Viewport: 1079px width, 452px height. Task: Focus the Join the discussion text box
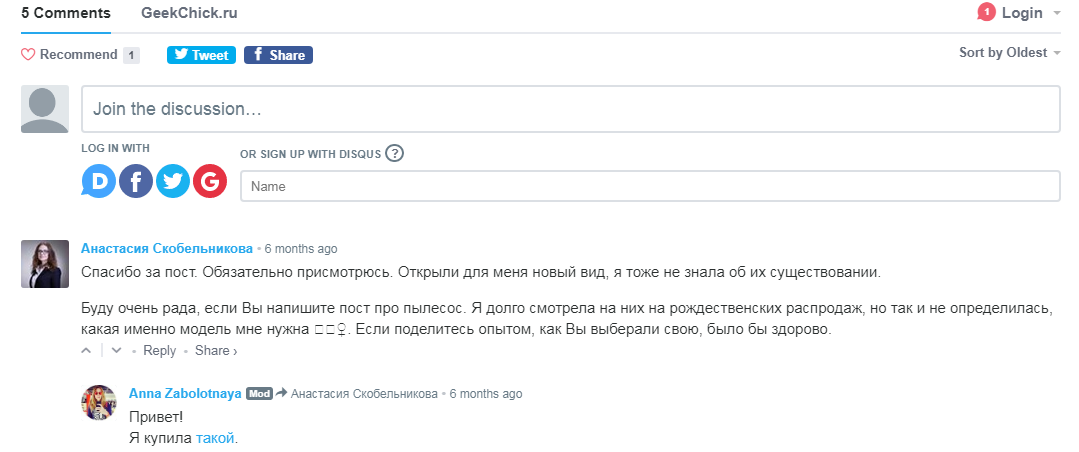click(x=570, y=109)
